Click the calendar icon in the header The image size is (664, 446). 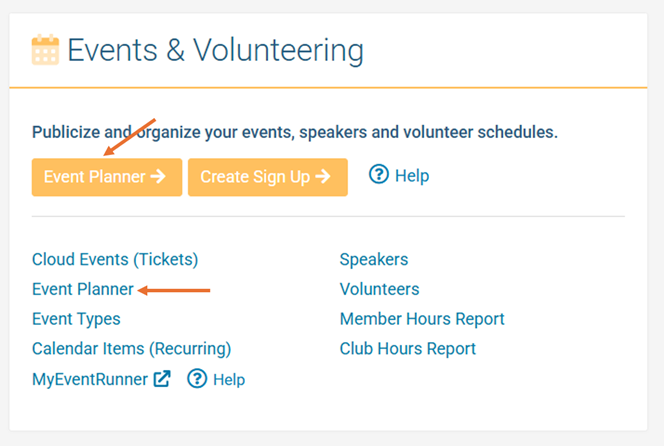coord(45,49)
